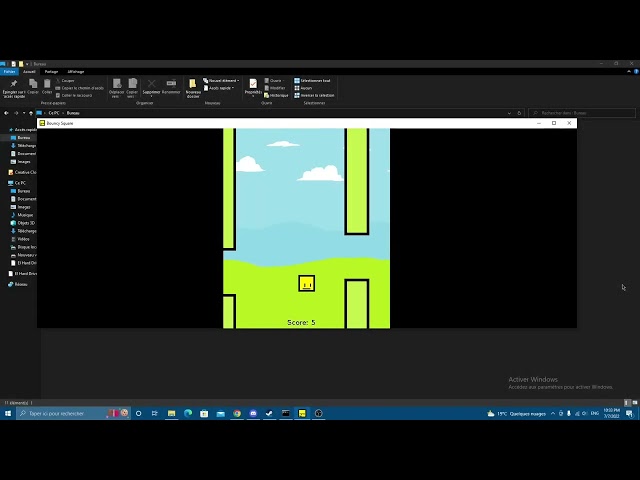Viewport: 640px width, 480px height.
Task: Select Téléchargements under Accès rapide
Action: 24,146
